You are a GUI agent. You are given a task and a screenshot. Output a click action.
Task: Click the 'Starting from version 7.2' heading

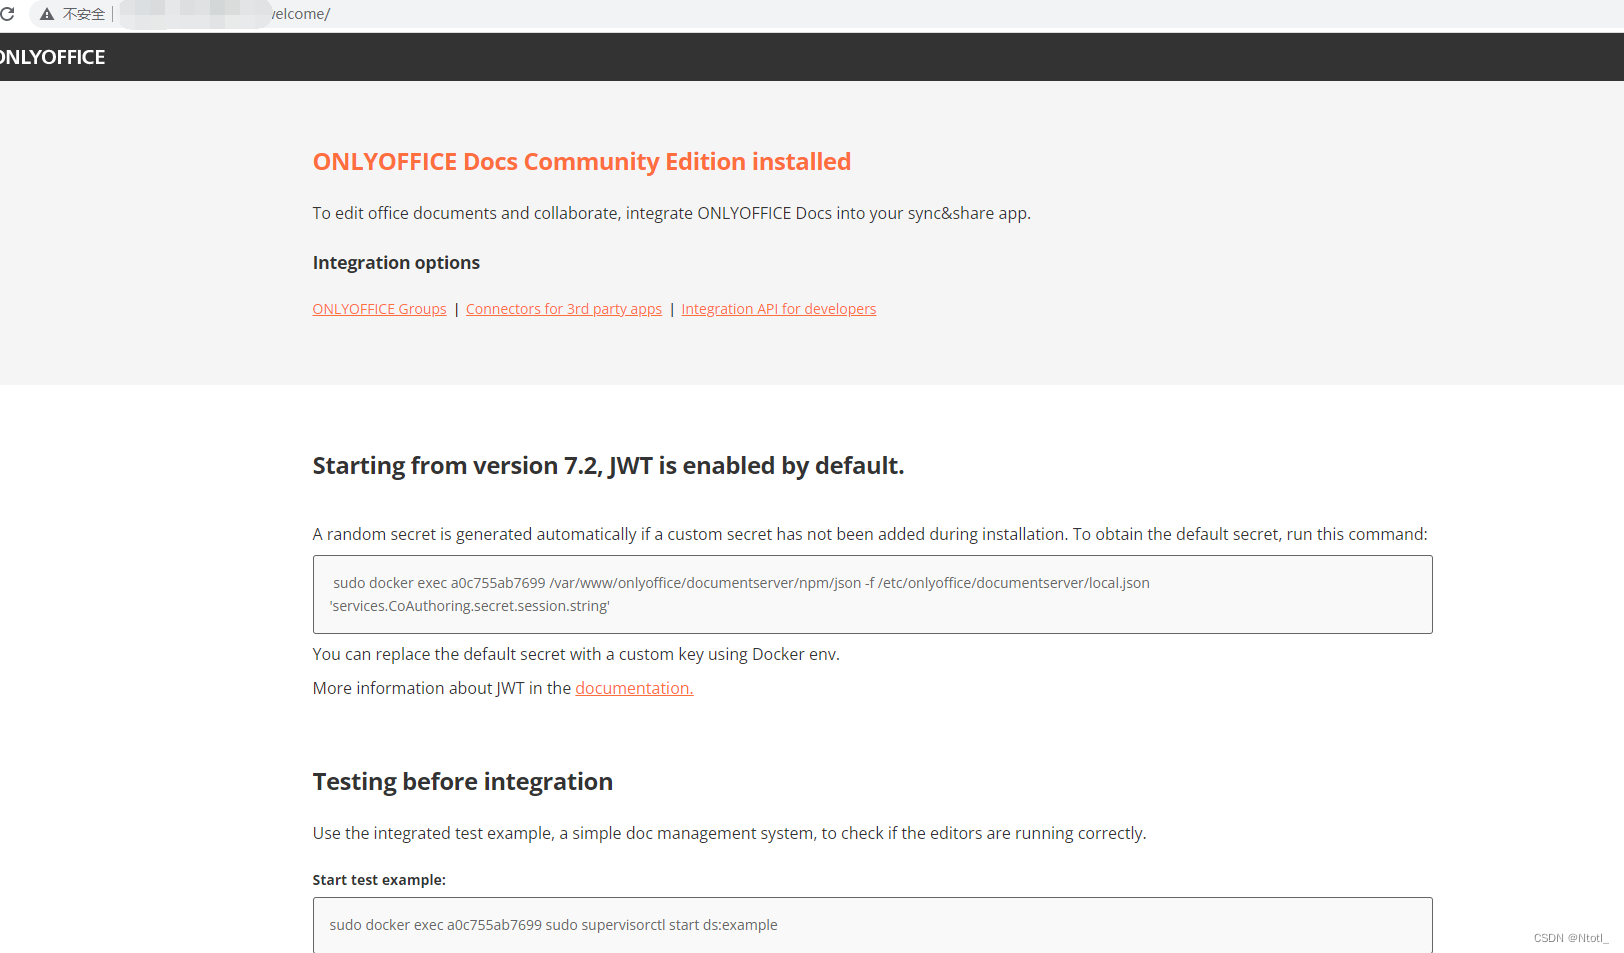[x=608, y=465]
